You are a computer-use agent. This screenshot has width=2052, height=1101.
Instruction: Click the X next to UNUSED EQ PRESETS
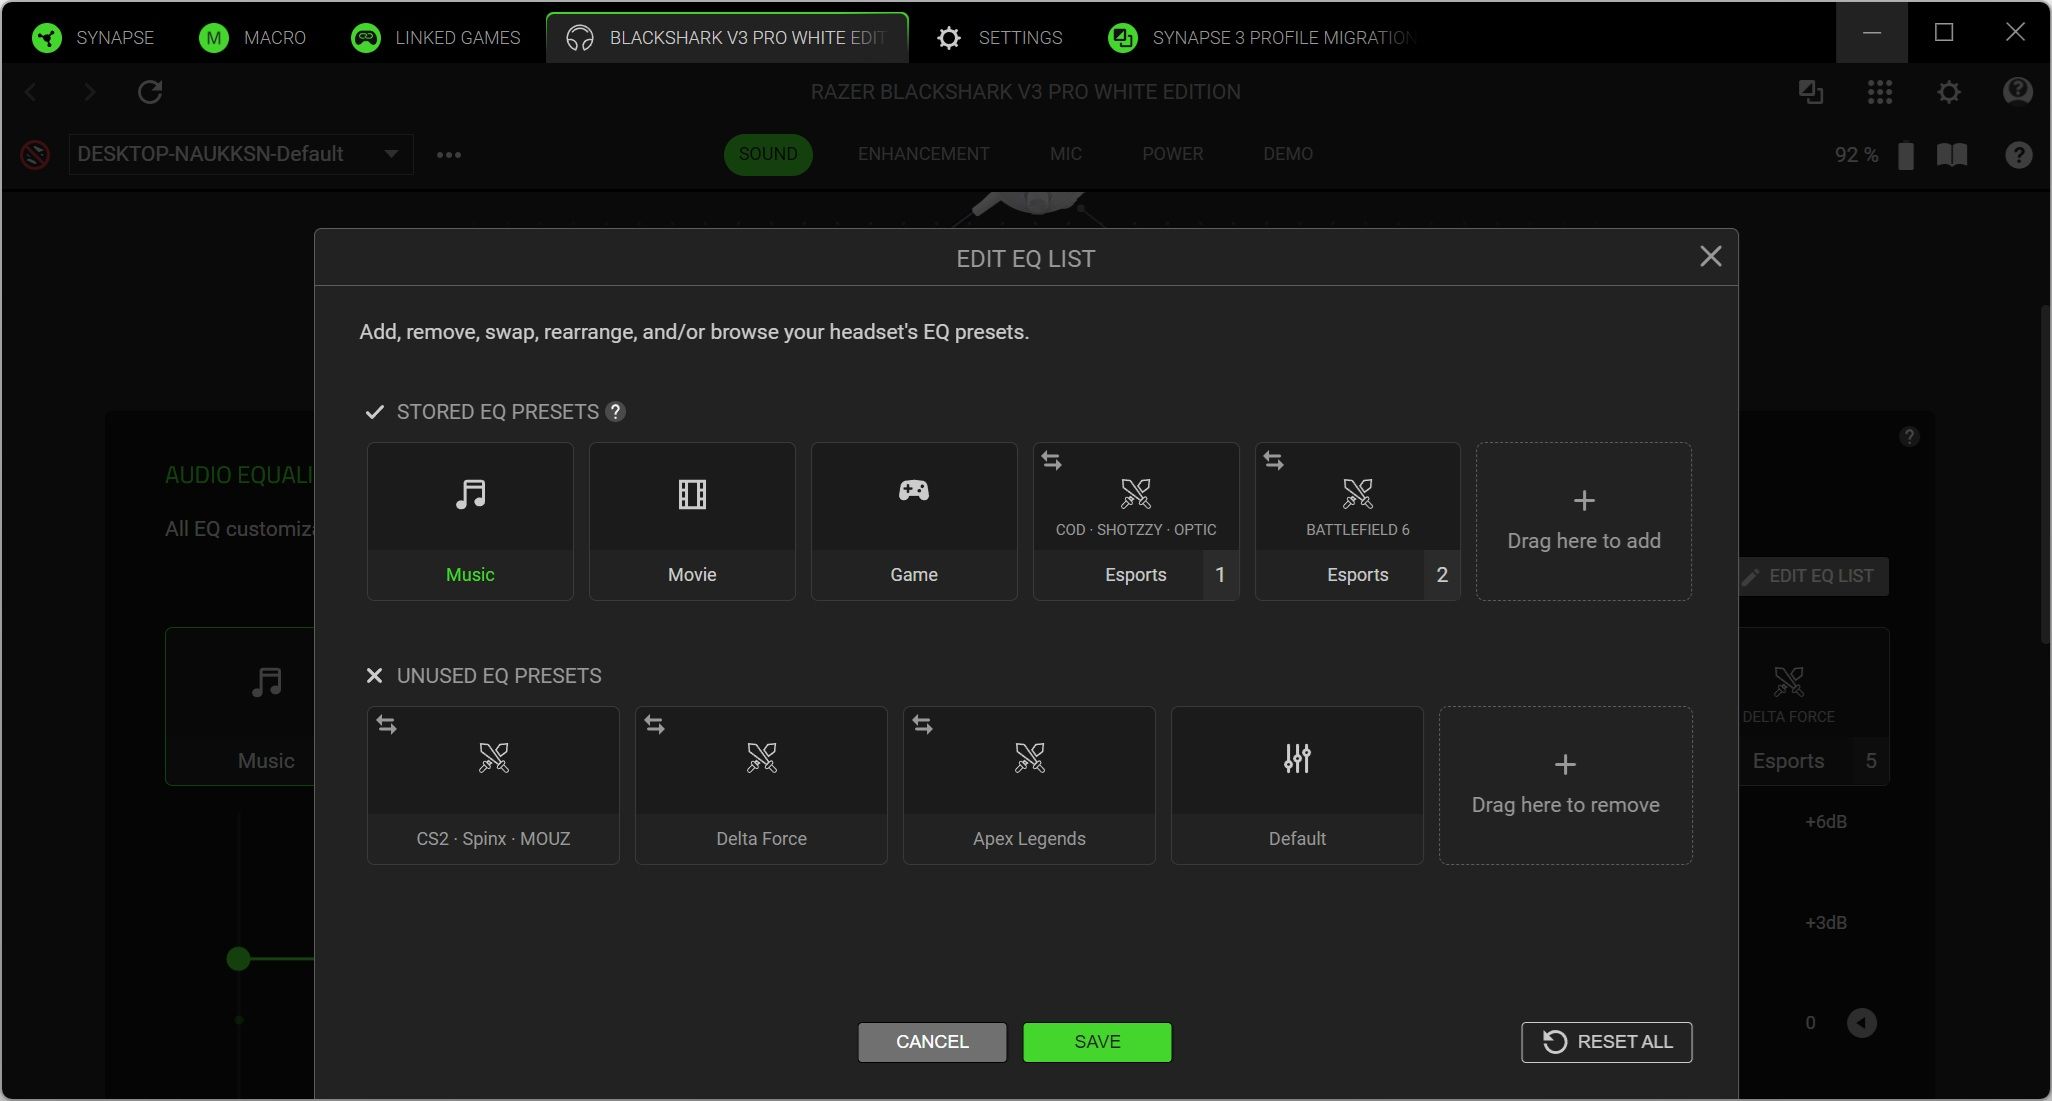(374, 675)
